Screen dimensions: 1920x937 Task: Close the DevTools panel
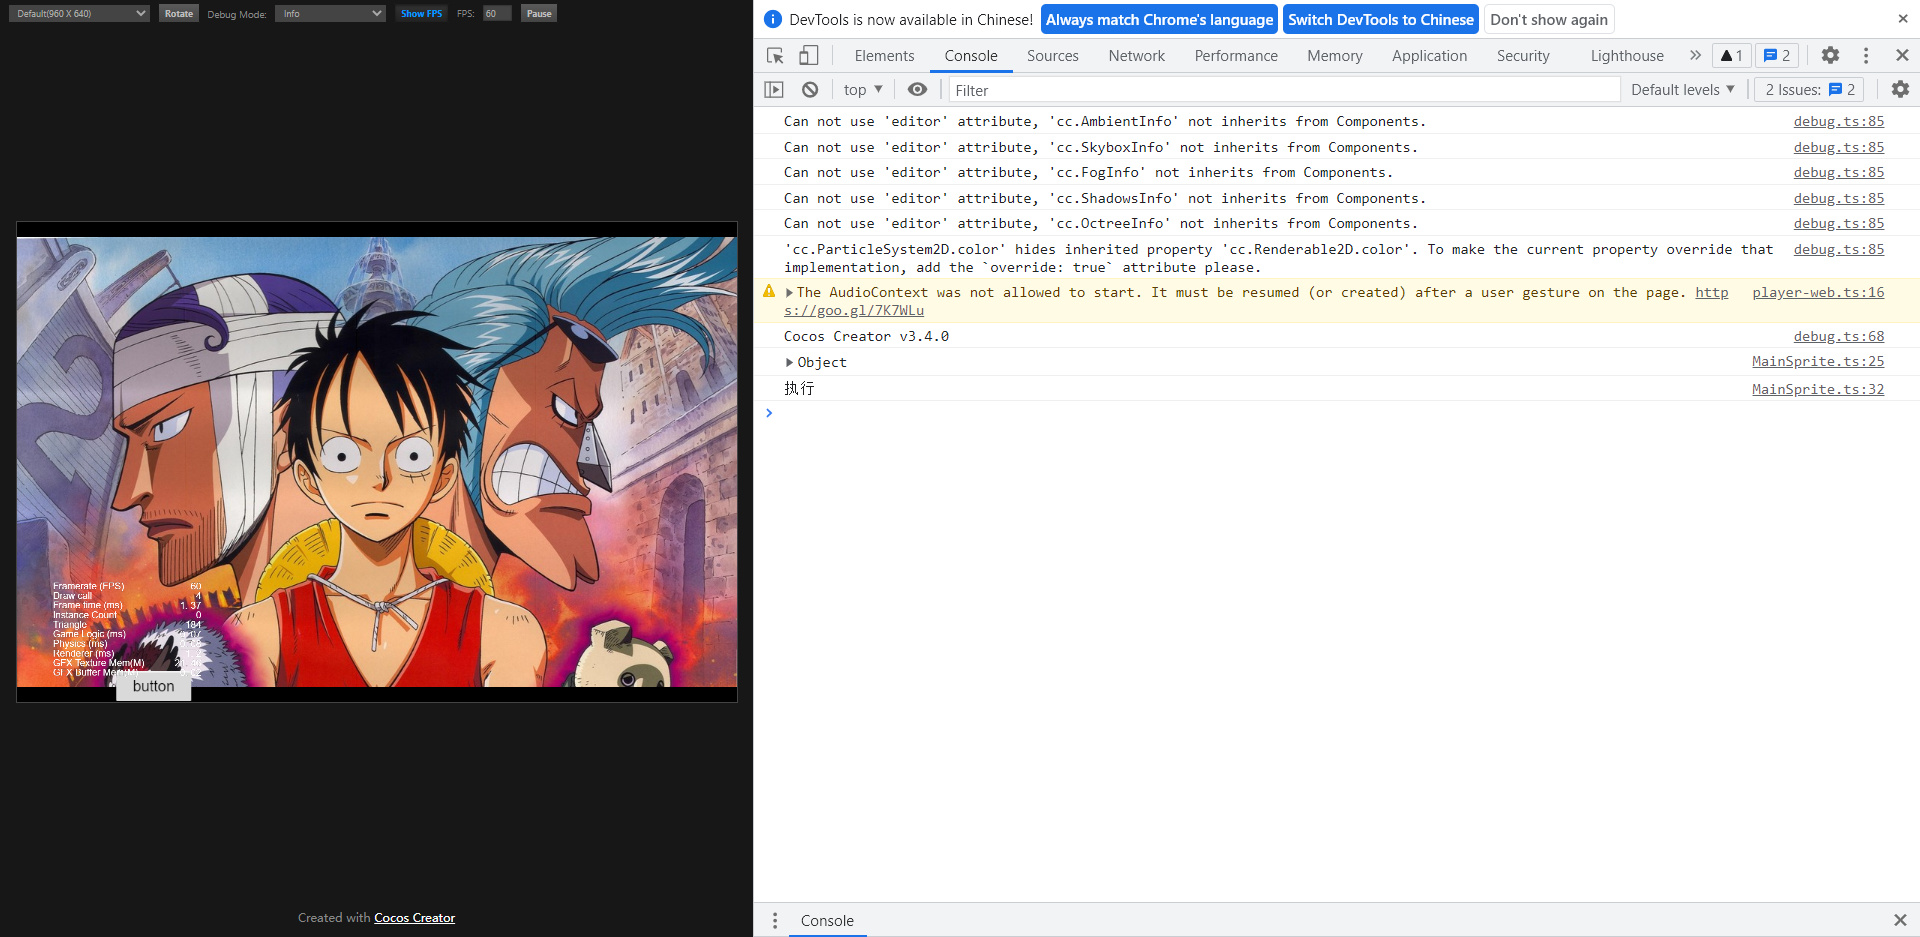pos(1902,56)
